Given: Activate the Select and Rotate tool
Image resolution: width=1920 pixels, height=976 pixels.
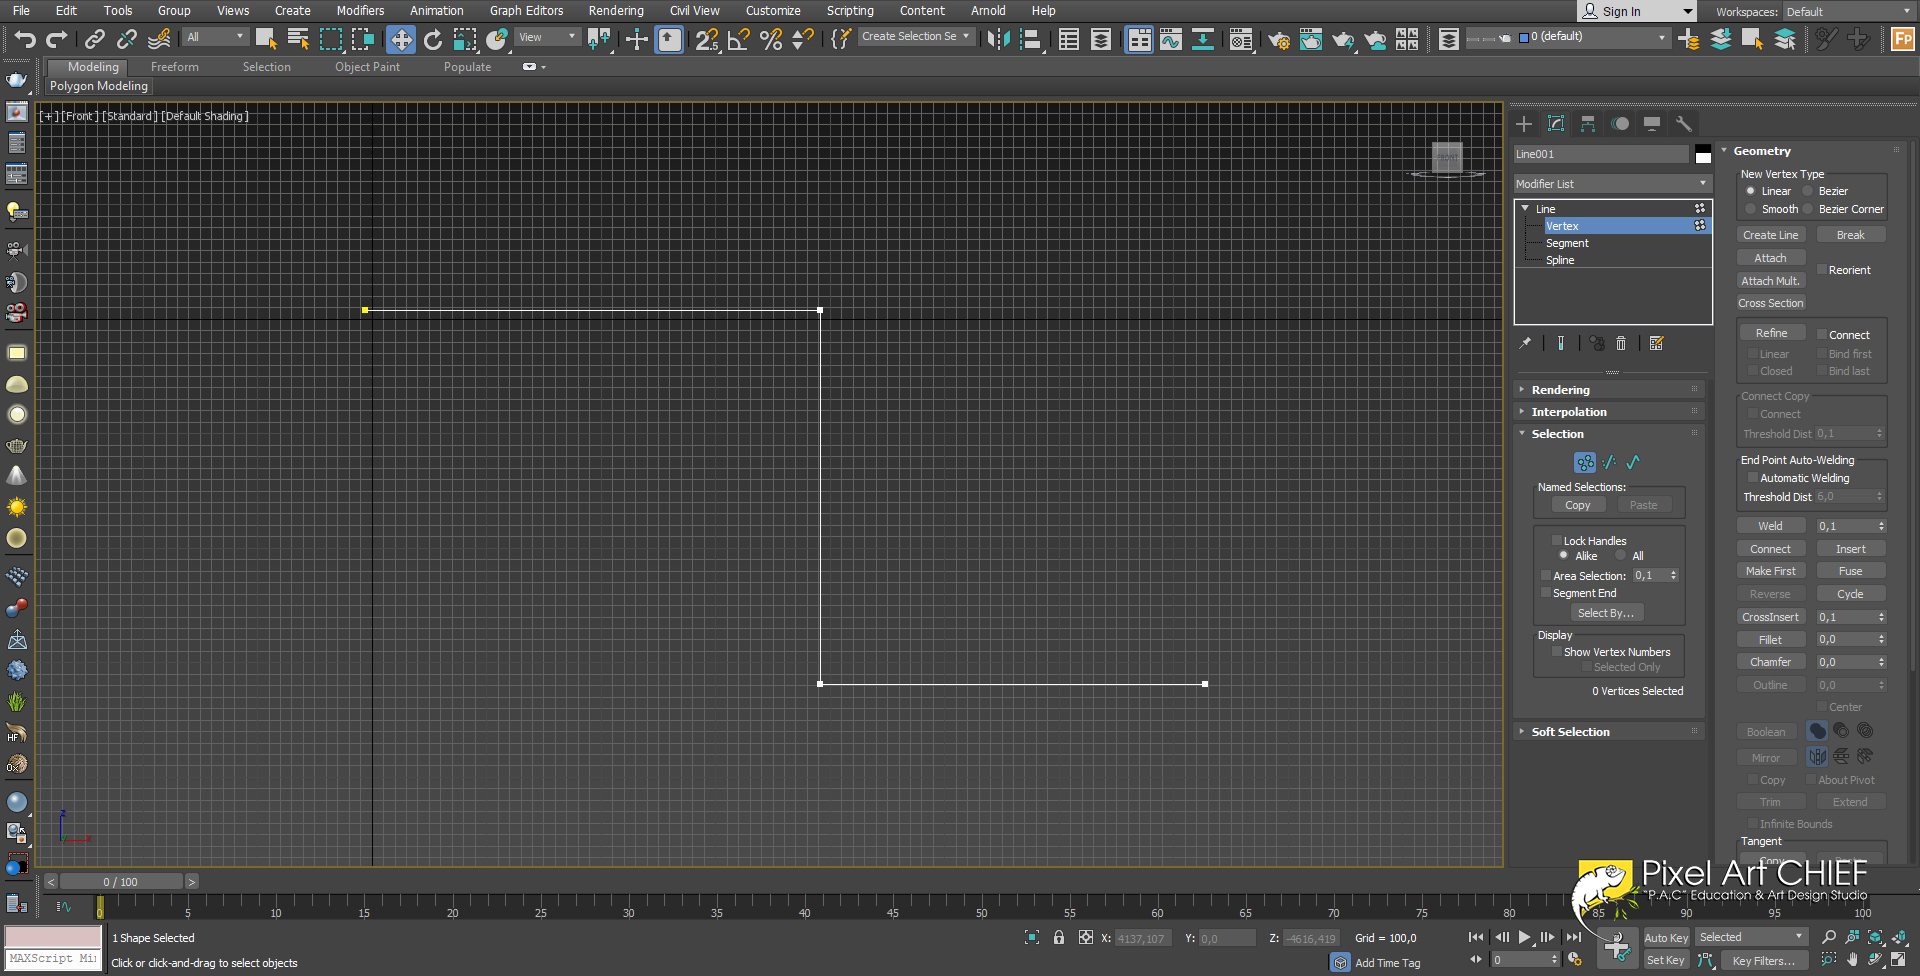Looking at the screenshot, I should click(x=433, y=39).
